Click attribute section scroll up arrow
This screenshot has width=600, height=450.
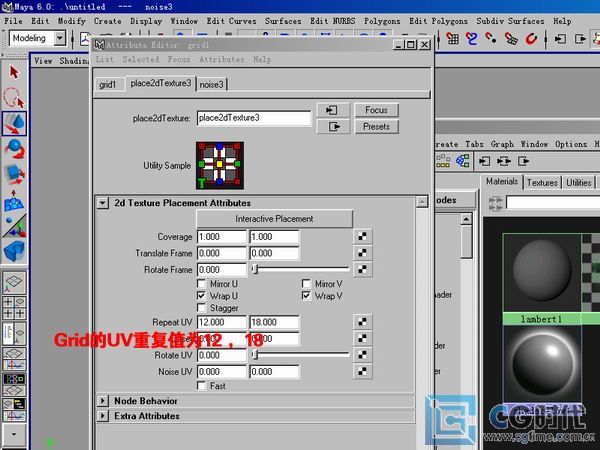[422, 202]
